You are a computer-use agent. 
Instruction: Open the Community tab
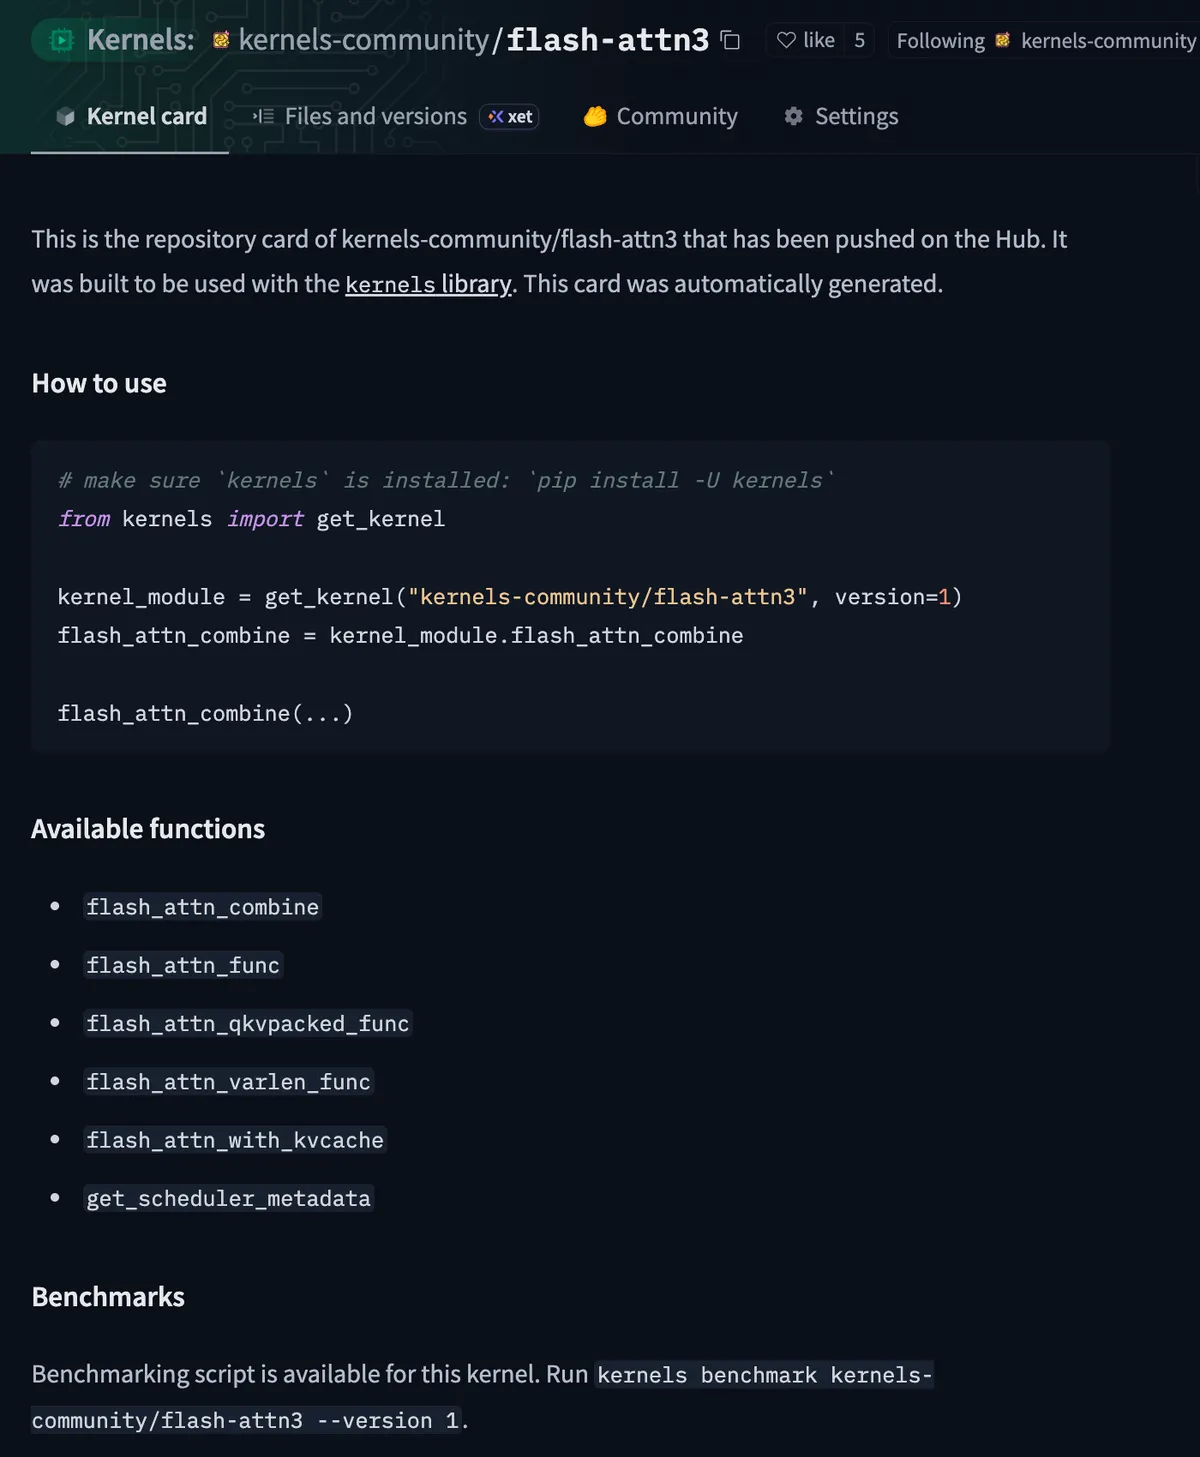pyautogui.click(x=660, y=117)
